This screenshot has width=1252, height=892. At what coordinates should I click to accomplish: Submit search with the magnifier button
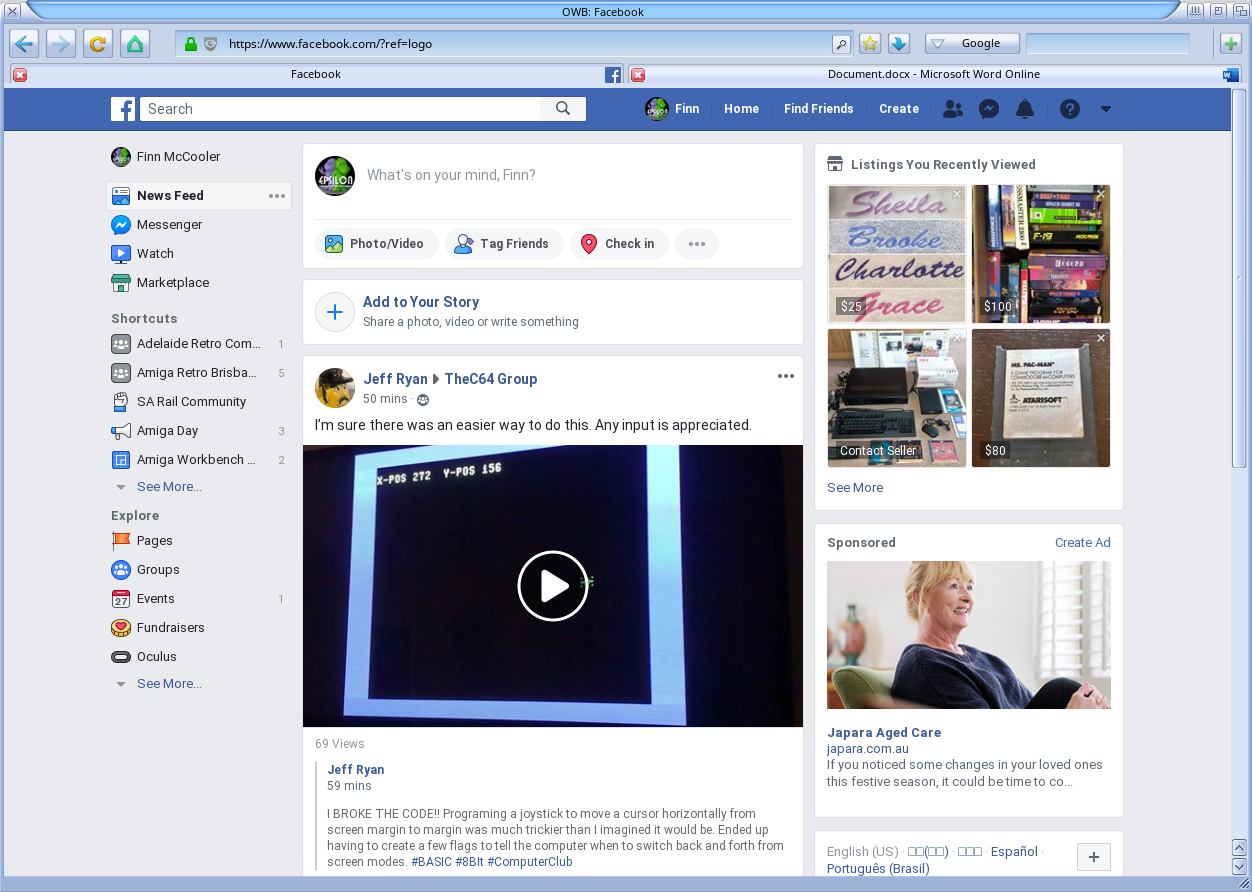point(563,109)
